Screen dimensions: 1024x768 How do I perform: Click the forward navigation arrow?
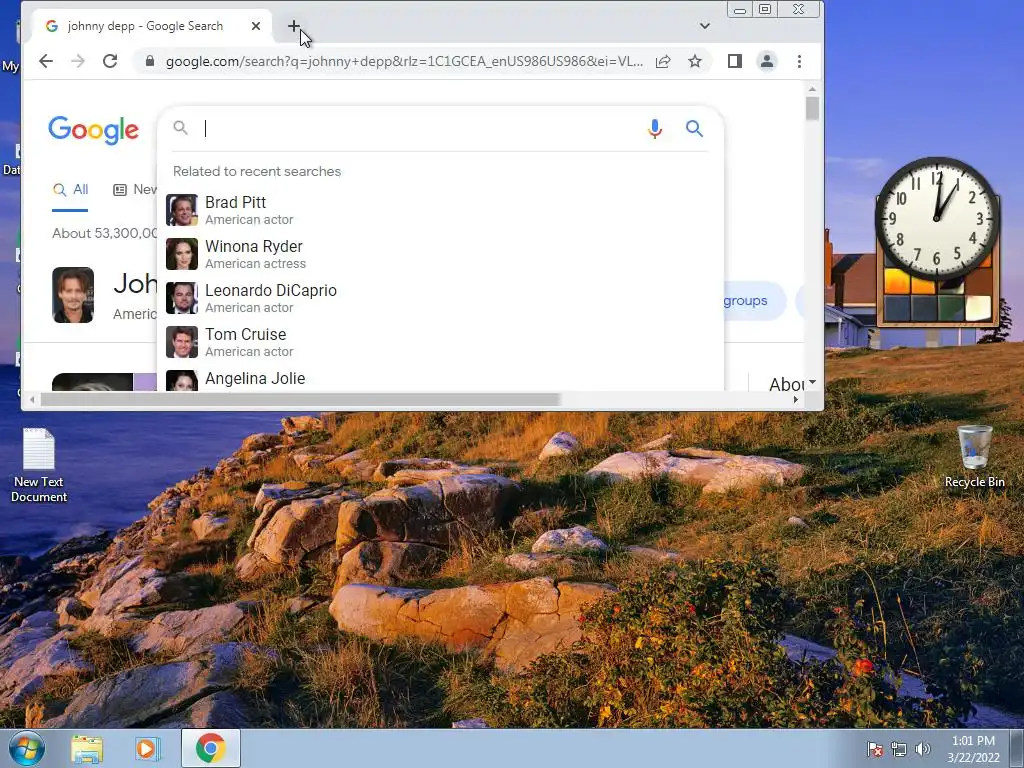78,61
